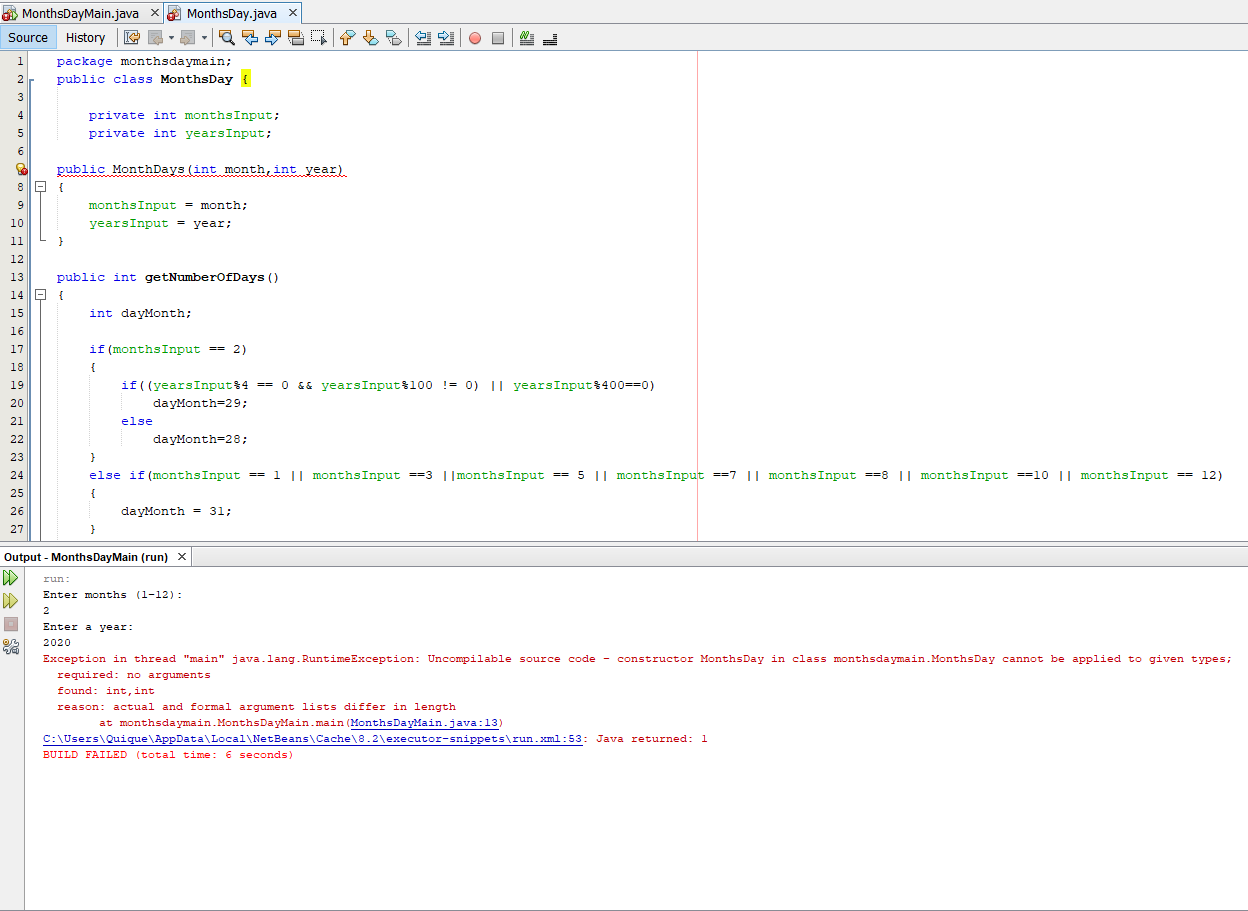Start macro recording with red circle
Image resolution: width=1248 pixels, height=911 pixels.
(475, 38)
